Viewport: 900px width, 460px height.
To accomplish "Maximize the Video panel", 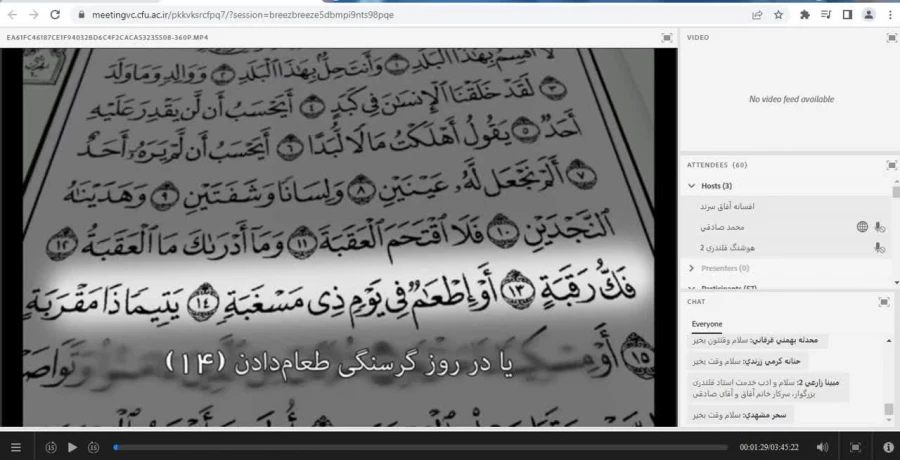I will coord(891,37).
